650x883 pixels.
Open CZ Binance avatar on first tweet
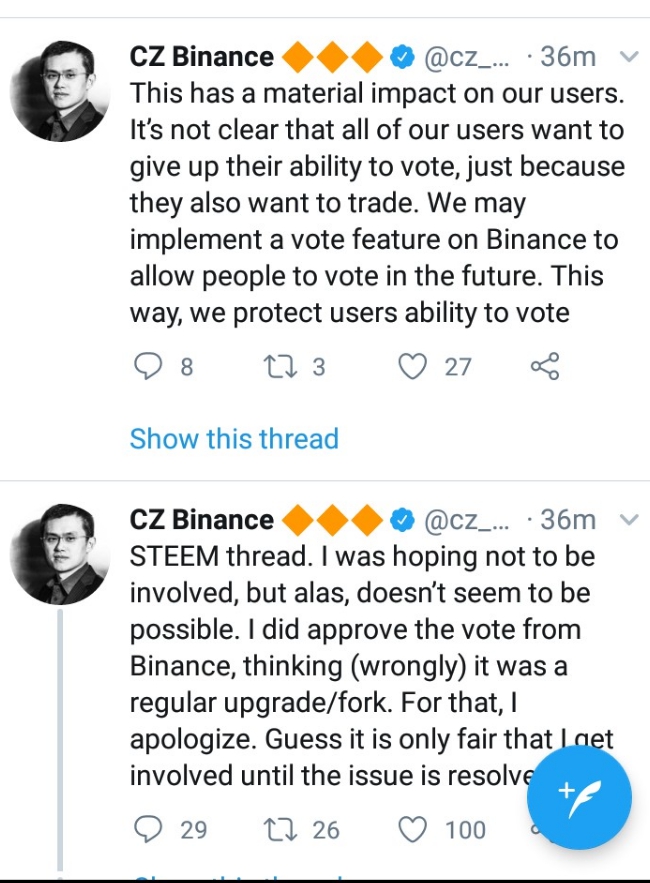[60, 91]
